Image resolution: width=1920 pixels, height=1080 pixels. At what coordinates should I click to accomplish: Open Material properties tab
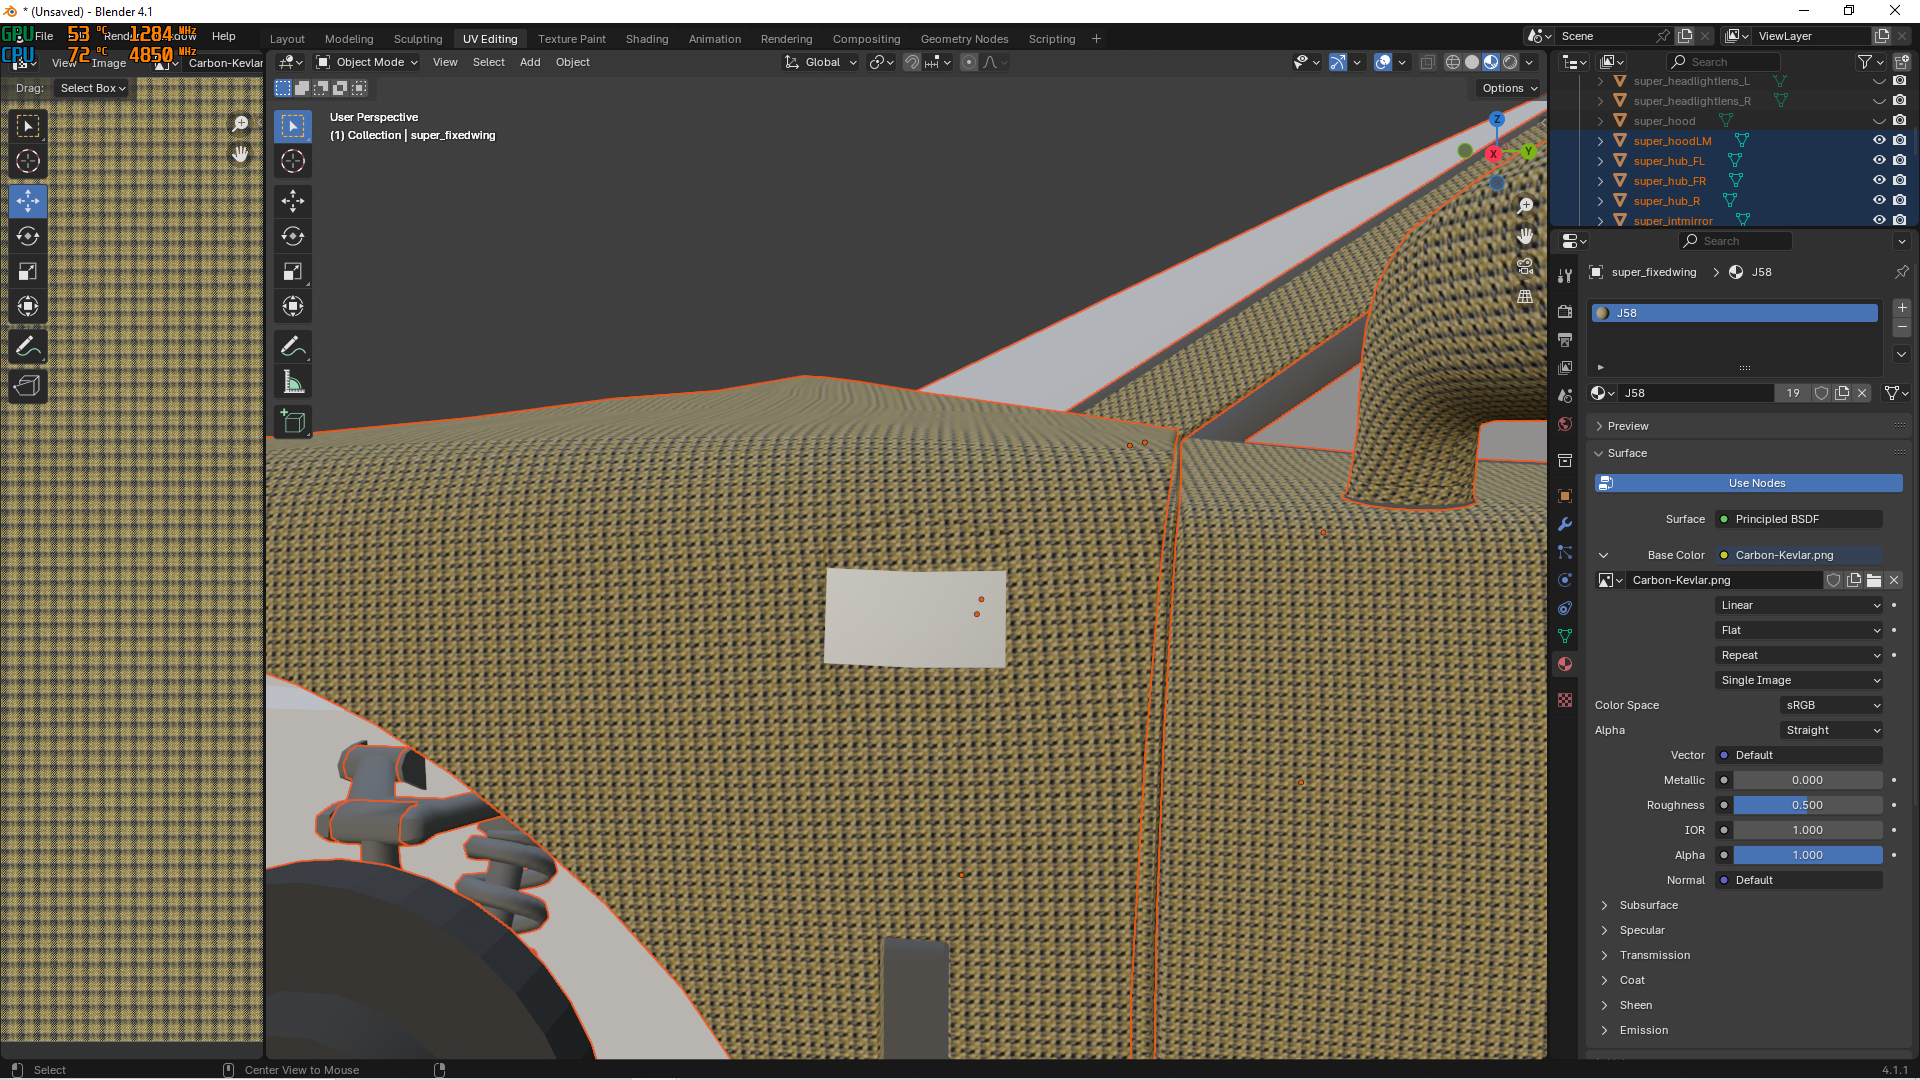click(1565, 664)
